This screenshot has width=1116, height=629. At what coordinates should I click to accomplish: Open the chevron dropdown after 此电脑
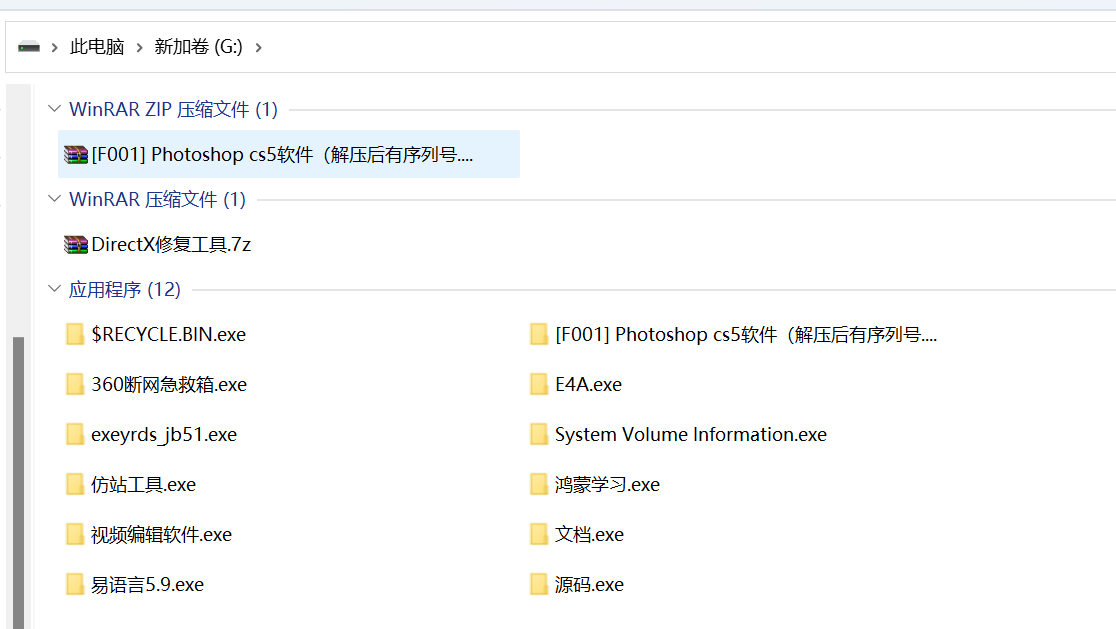(x=140, y=48)
